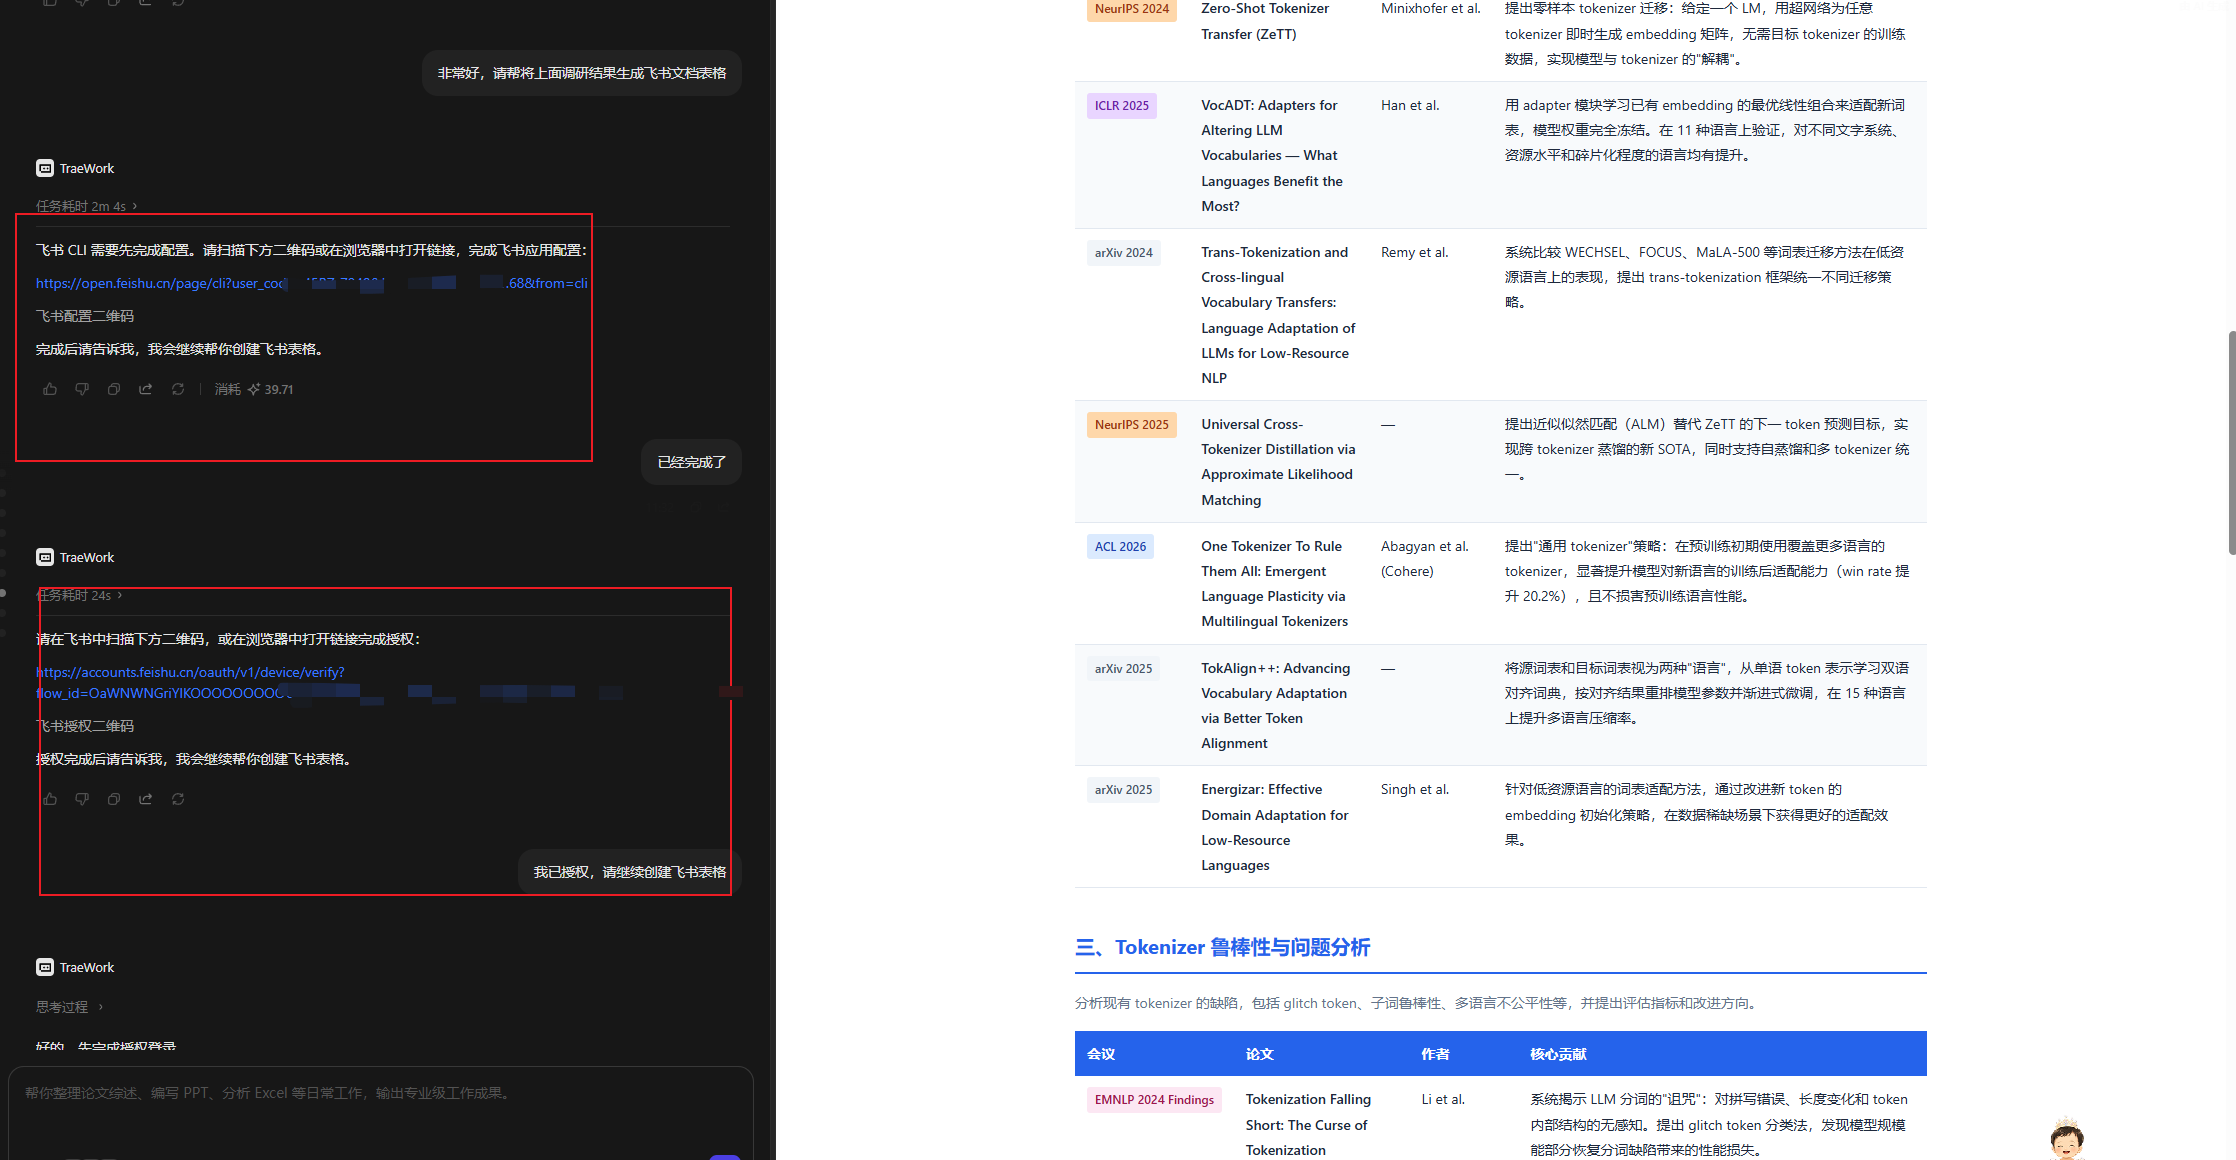
Task: Click the 会议 column header
Action: [1101, 1054]
